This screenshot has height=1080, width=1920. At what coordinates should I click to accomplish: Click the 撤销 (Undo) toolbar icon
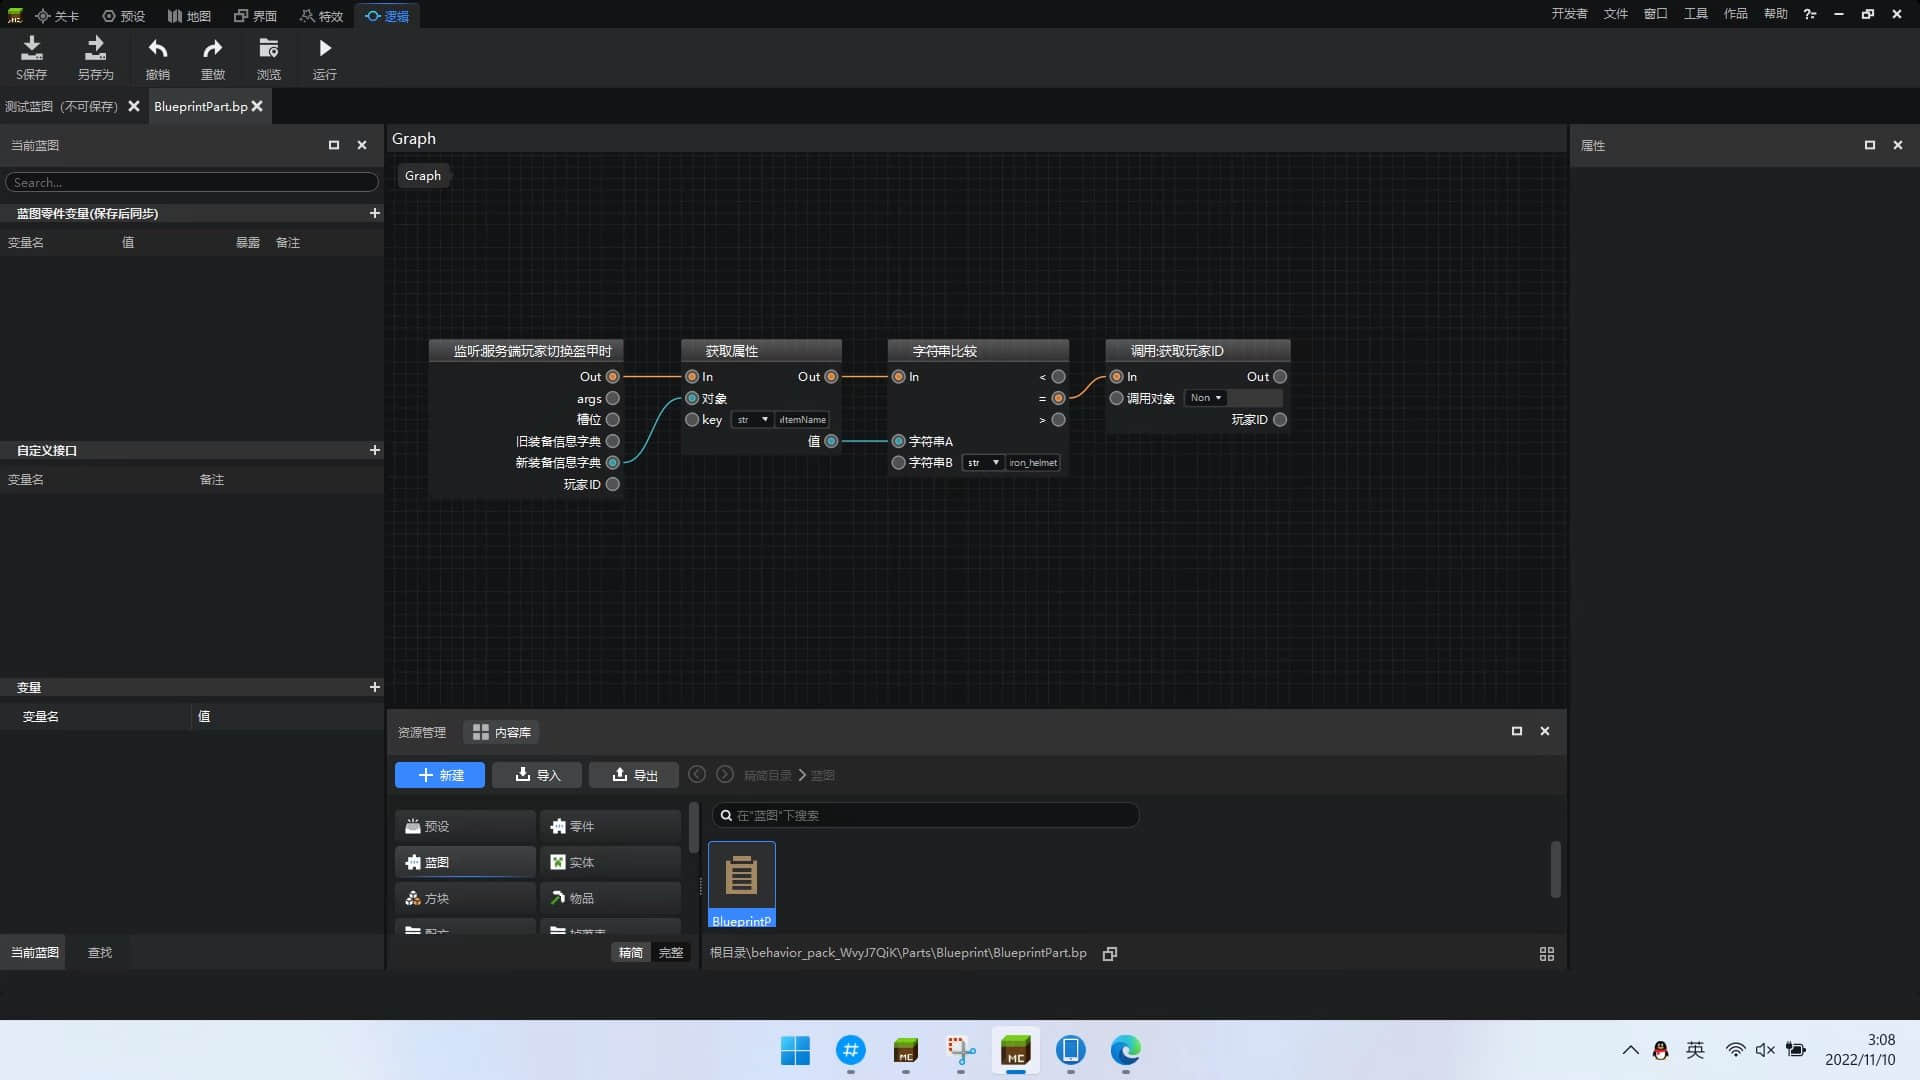(x=157, y=58)
